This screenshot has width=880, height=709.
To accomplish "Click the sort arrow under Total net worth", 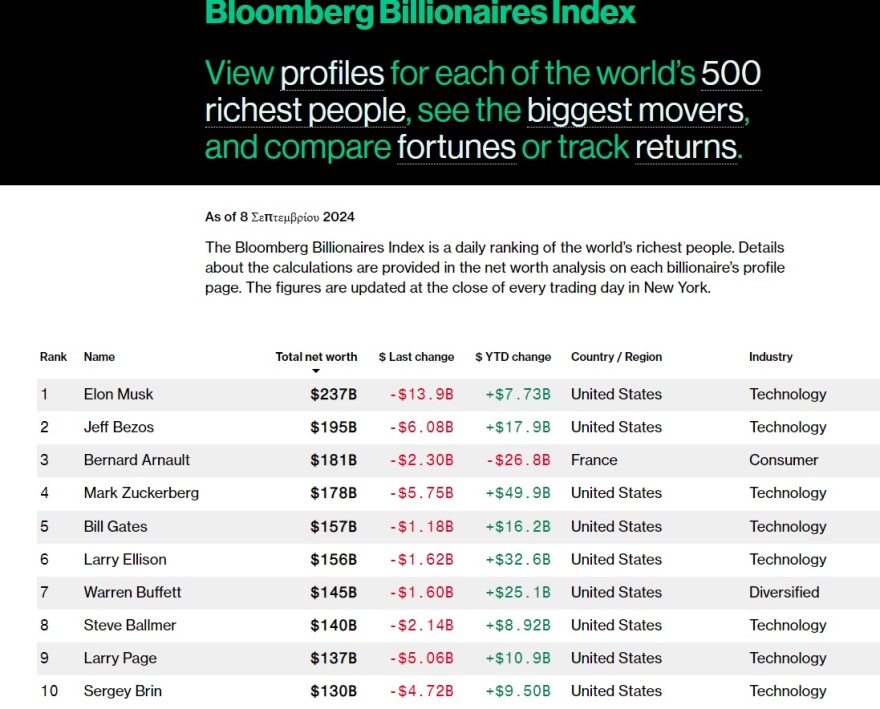I will 316,371.
